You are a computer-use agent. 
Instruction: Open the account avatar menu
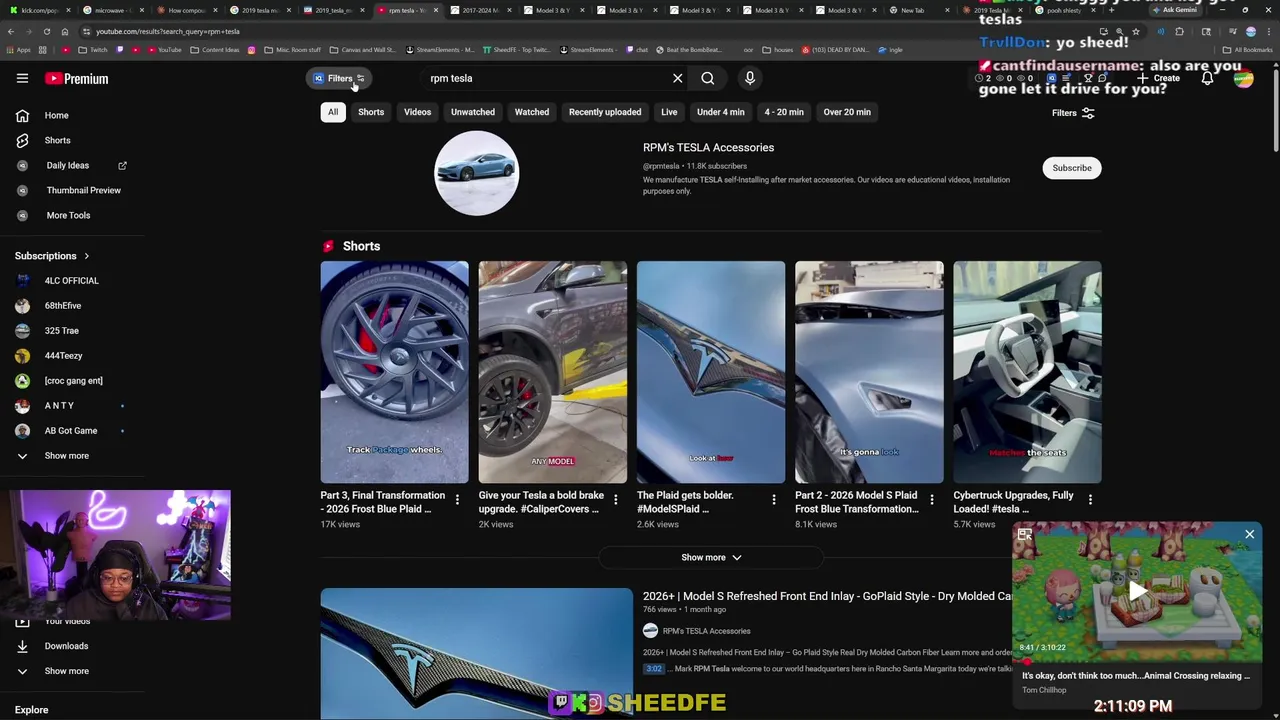click(x=1243, y=78)
